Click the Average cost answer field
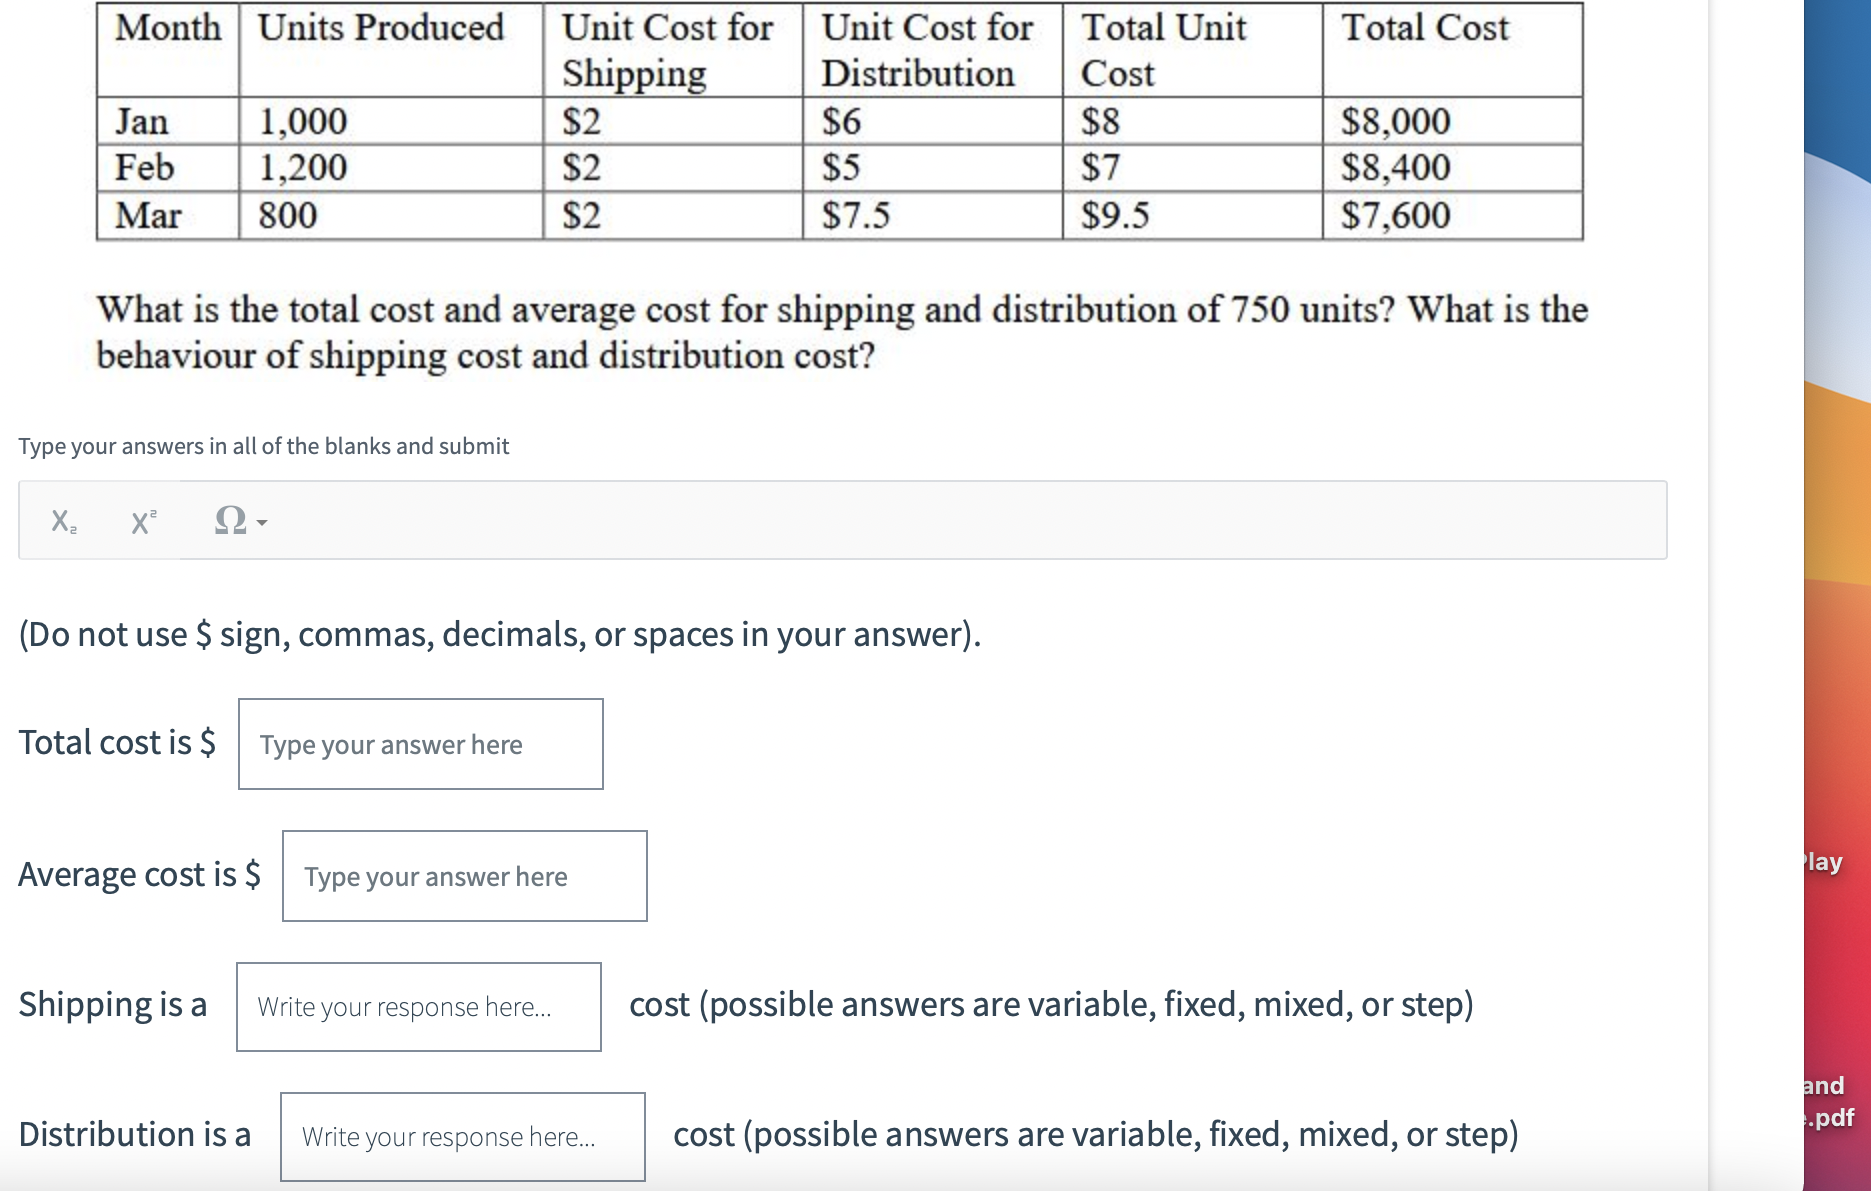1871x1191 pixels. (463, 876)
